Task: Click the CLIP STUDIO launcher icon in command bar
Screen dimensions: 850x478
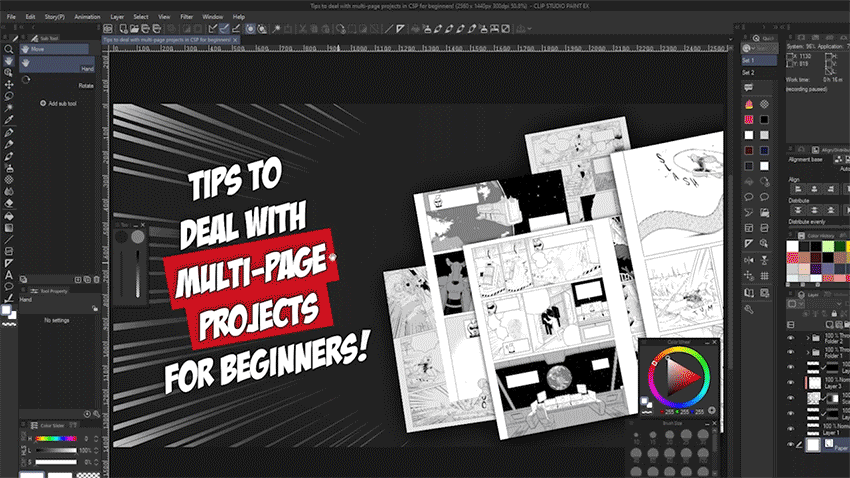Action: [108, 29]
